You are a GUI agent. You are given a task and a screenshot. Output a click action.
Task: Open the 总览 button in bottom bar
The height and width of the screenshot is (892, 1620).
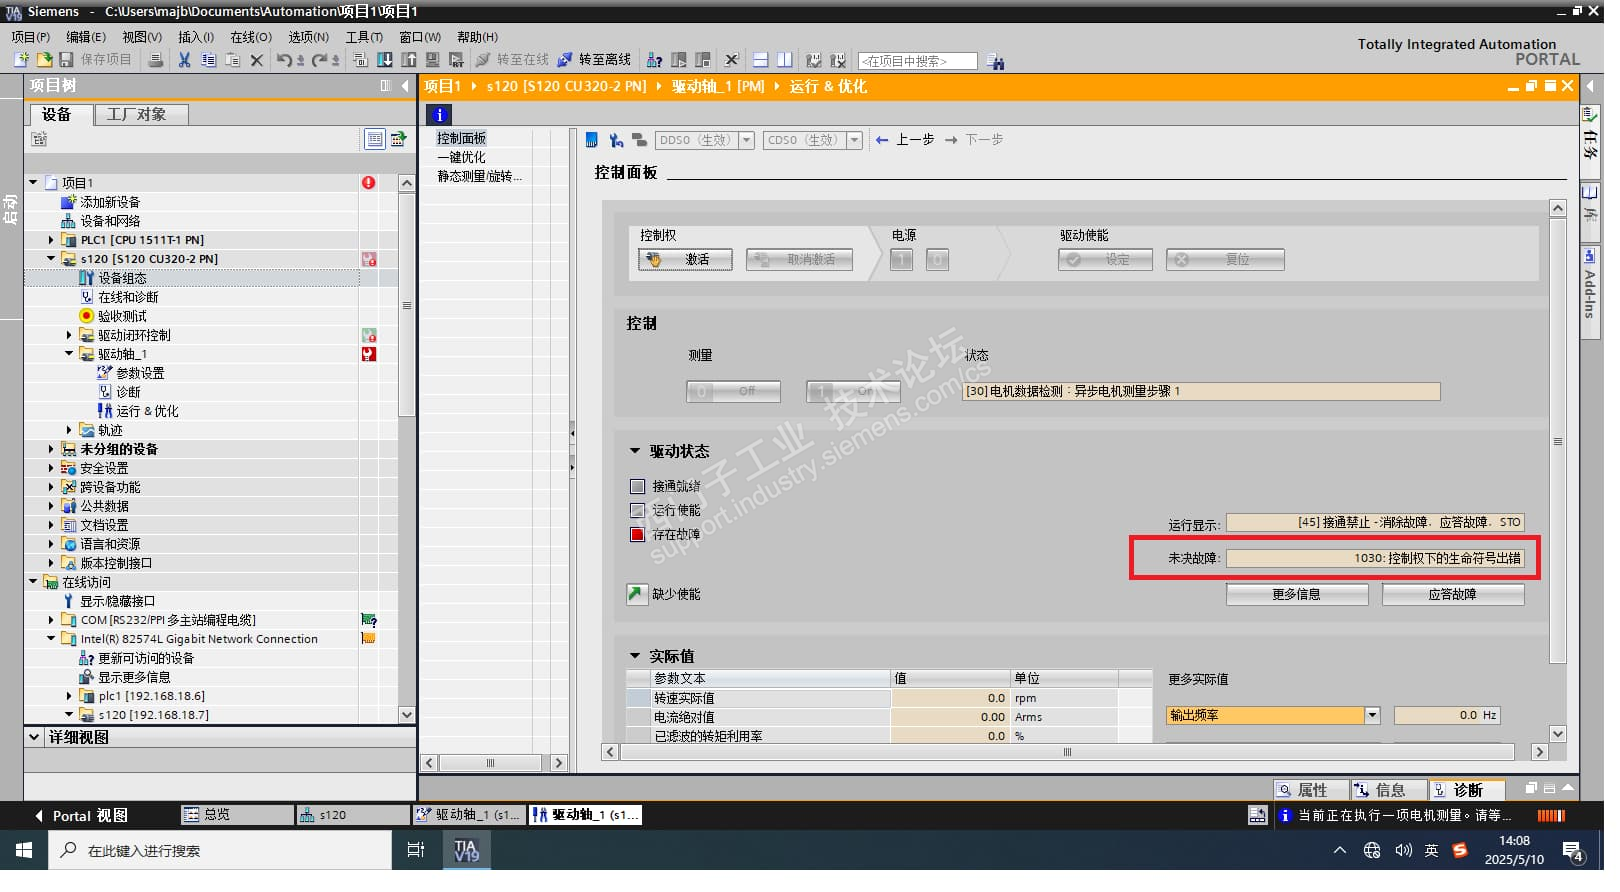click(x=237, y=815)
